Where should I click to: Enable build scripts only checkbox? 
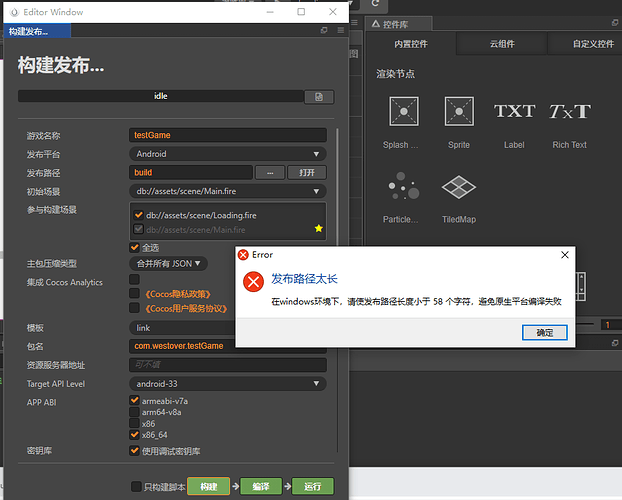pyautogui.click(x=136, y=487)
